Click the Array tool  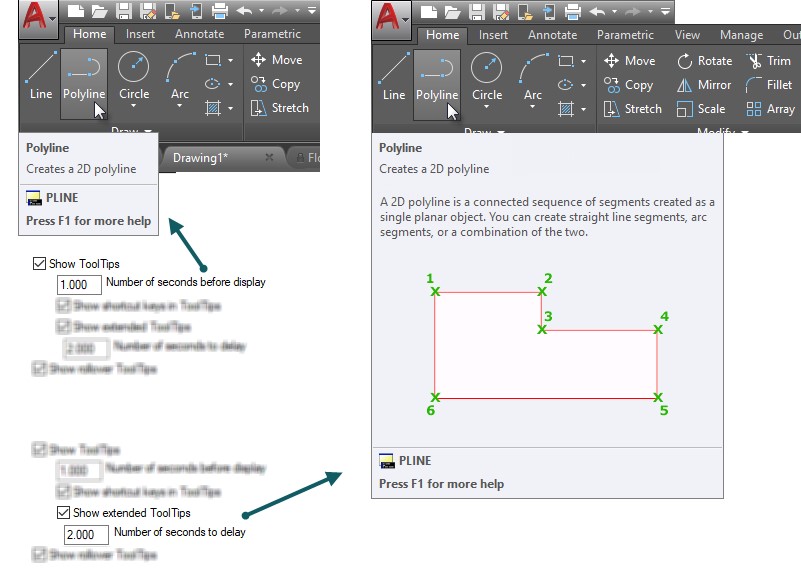pyautogui.click(x=770, y=109)
